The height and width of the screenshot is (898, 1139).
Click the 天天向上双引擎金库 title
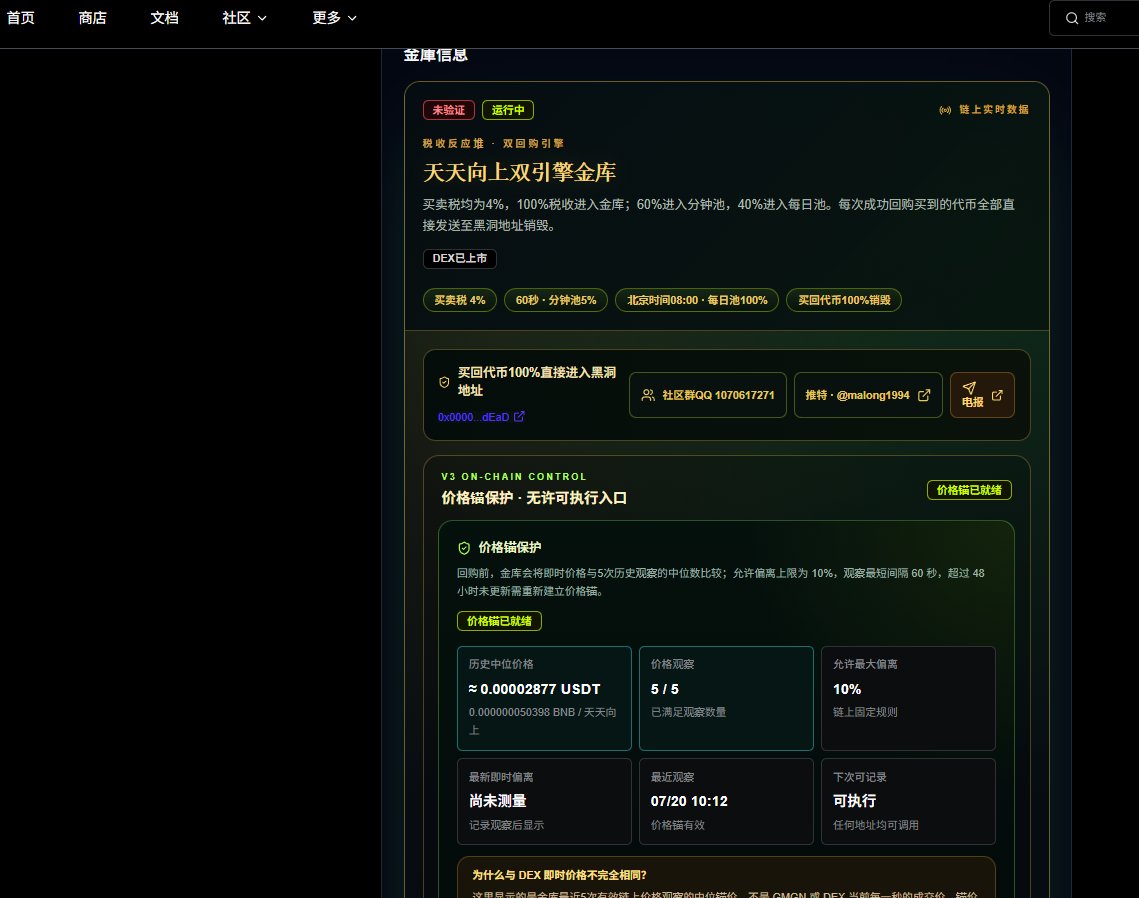pyautogui.click(x=519, y=172)
